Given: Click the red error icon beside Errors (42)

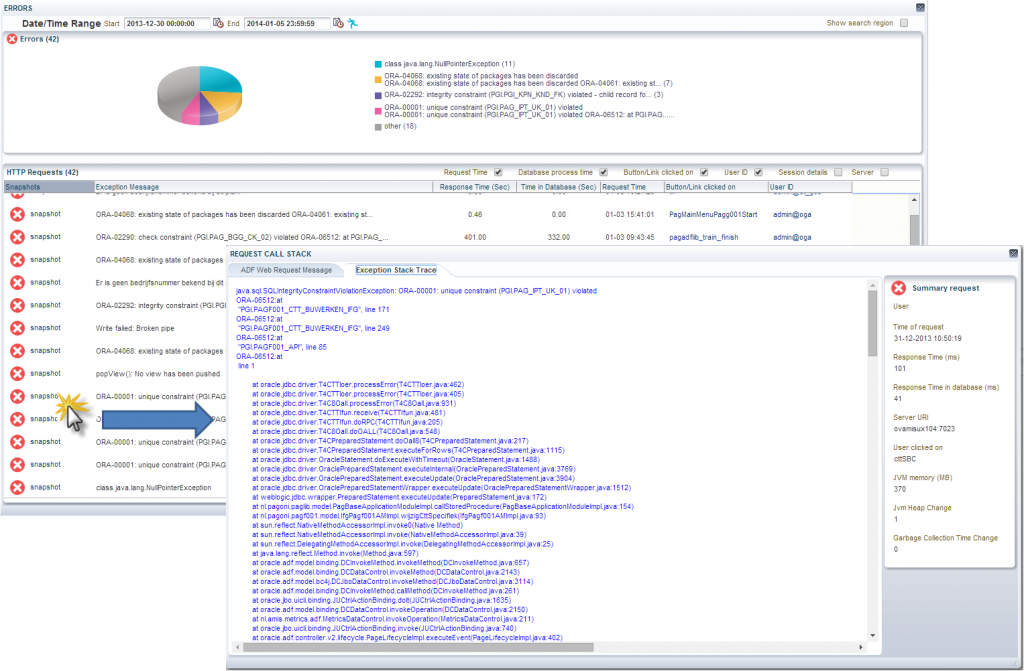Looking at the screenshot, I should coord(12,39).
